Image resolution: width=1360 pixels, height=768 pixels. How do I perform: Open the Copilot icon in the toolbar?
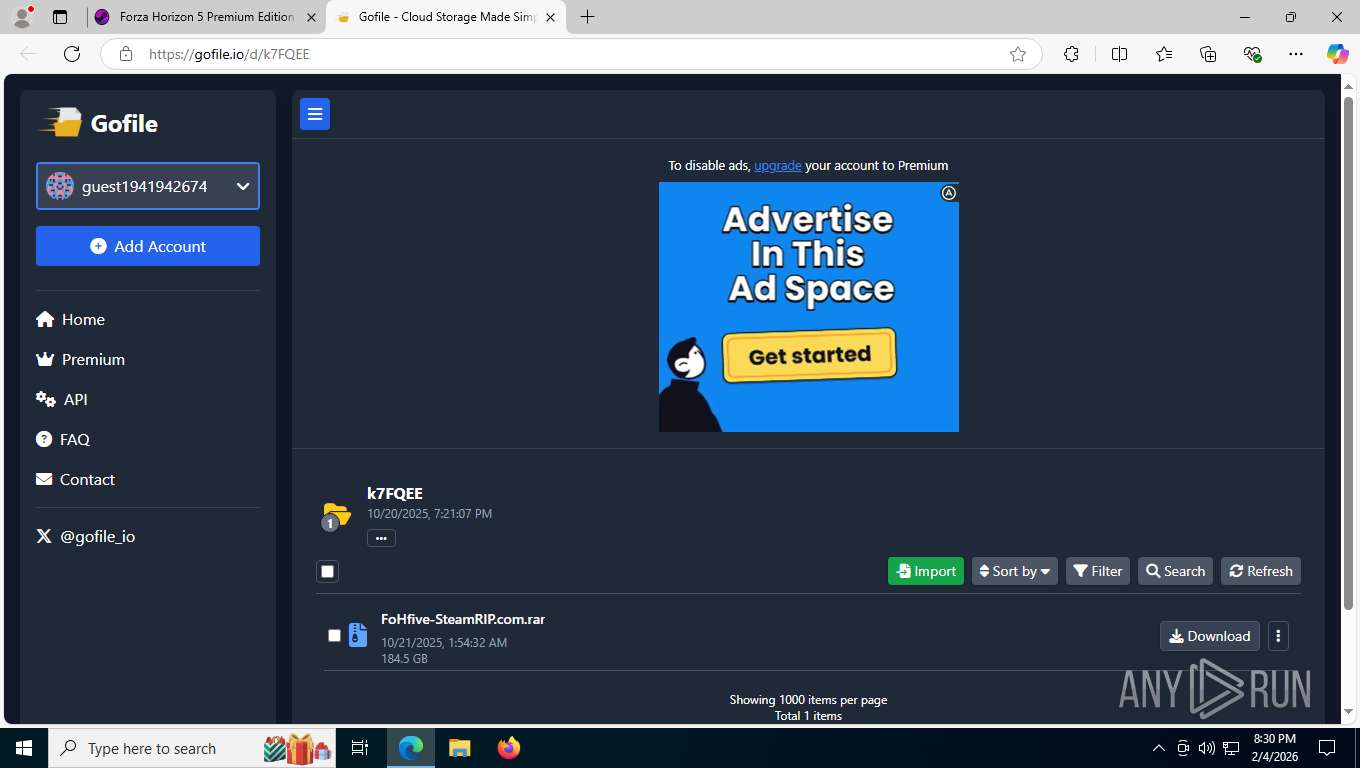[x=1337, y=54]
